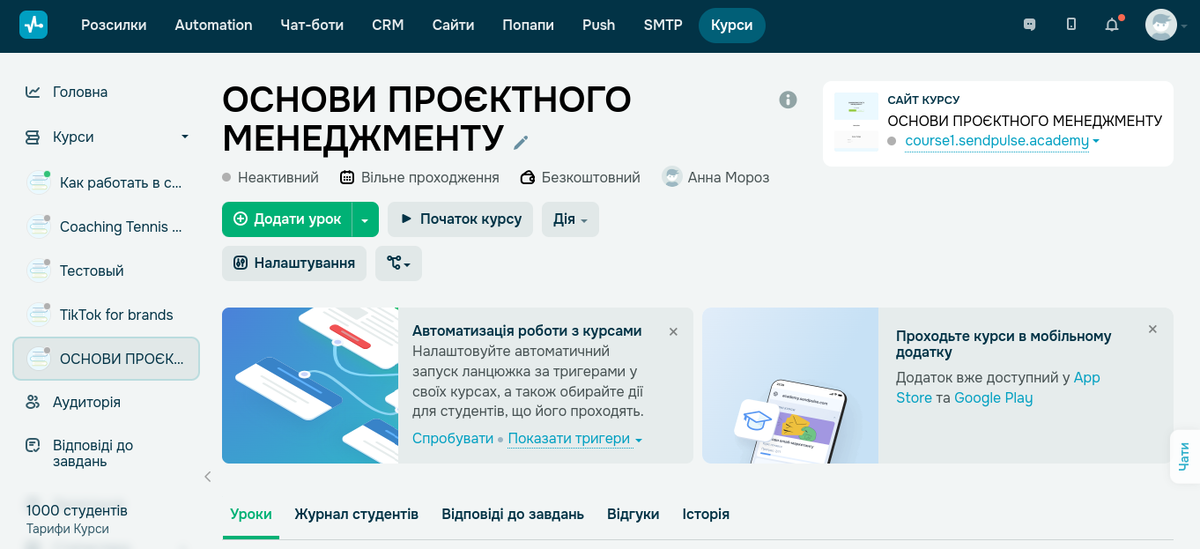This screenshot has width=1200, height=549.
Task: Open the Дія dropdown menu
Action: pyautogui.click(x=570, y=219)
